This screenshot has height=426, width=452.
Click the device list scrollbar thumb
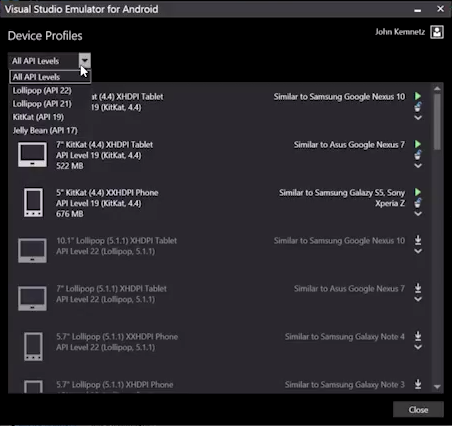pos(437,122)
